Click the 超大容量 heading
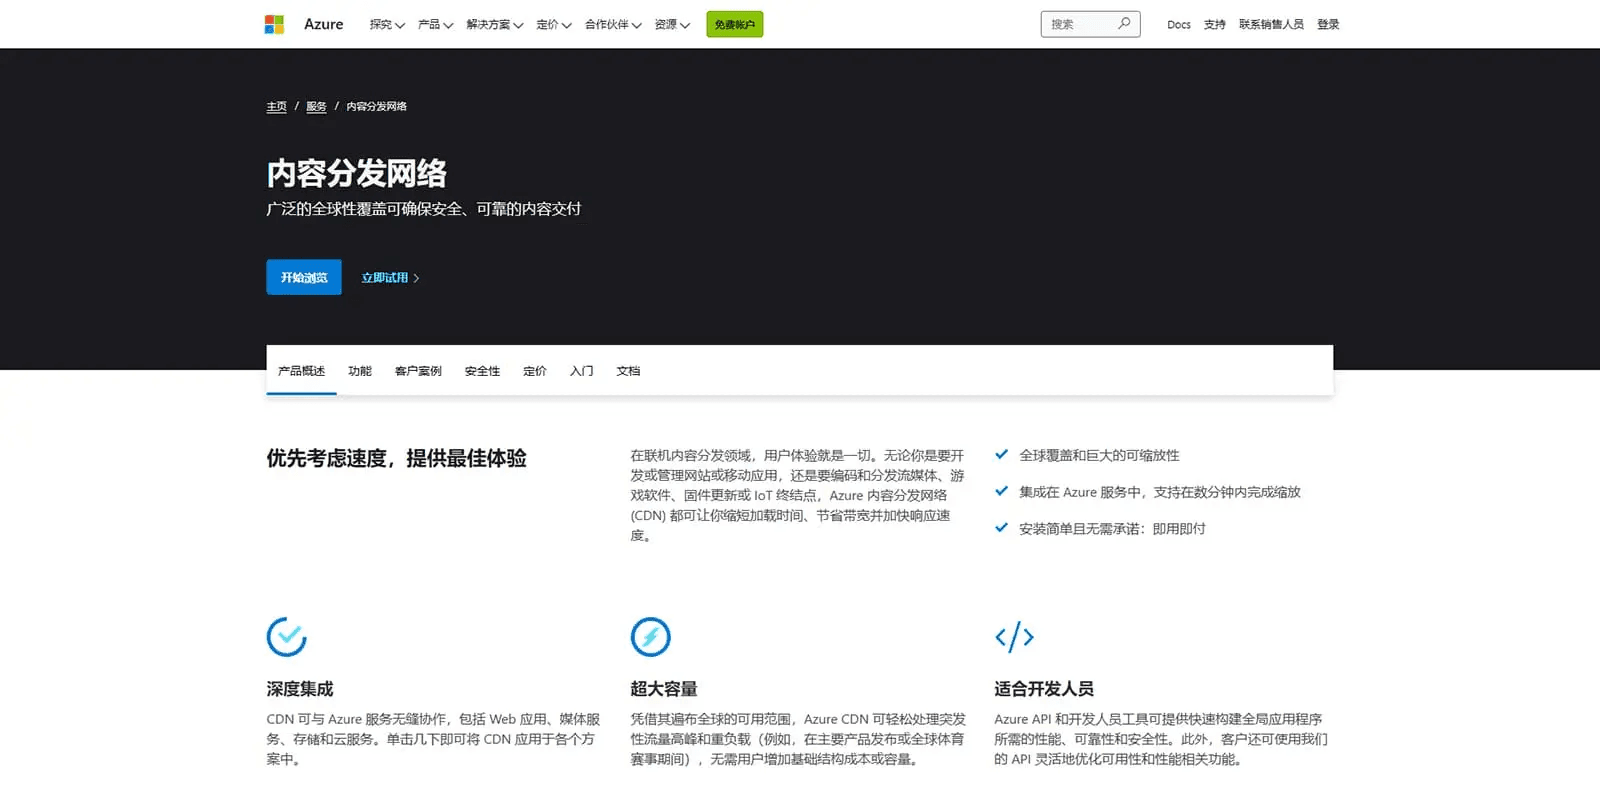Image resolution: width=1600 pixels, height=800 pixels. coord(664,689)
